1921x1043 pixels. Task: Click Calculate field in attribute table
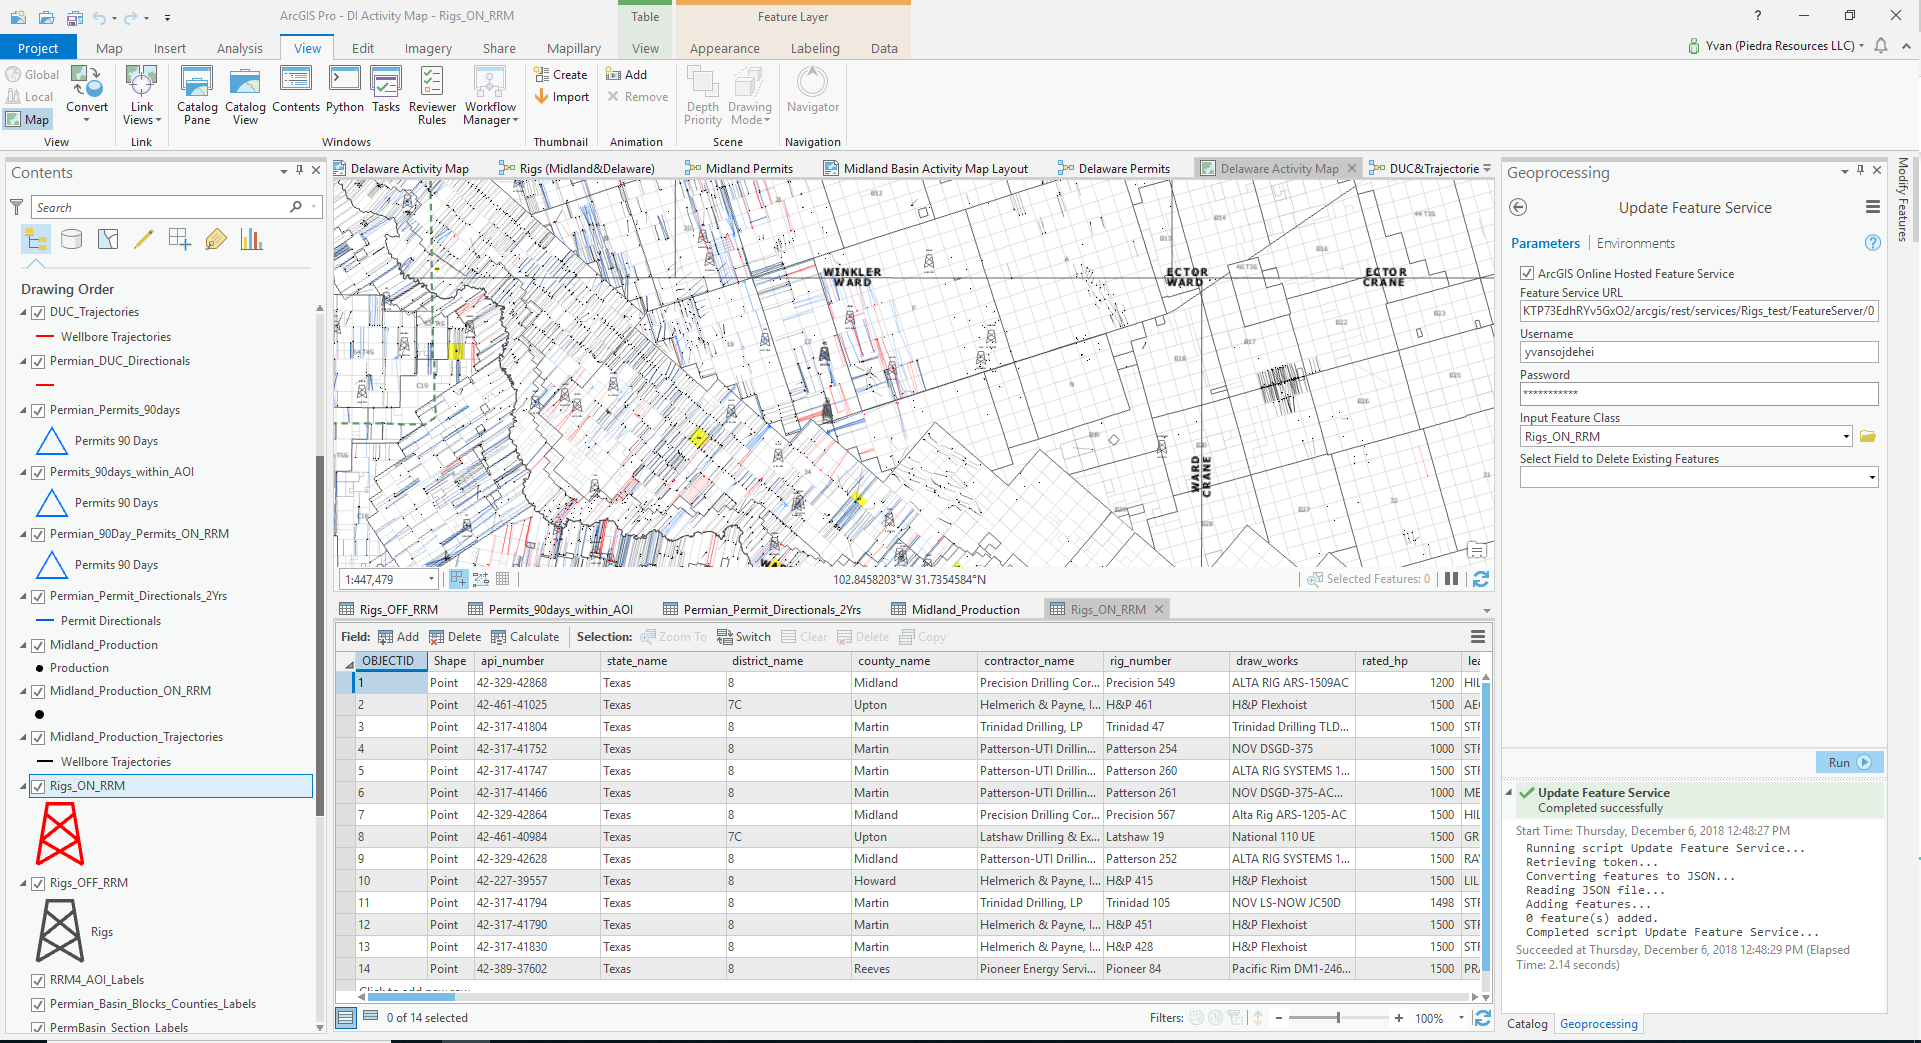click(x=525, y=637)
